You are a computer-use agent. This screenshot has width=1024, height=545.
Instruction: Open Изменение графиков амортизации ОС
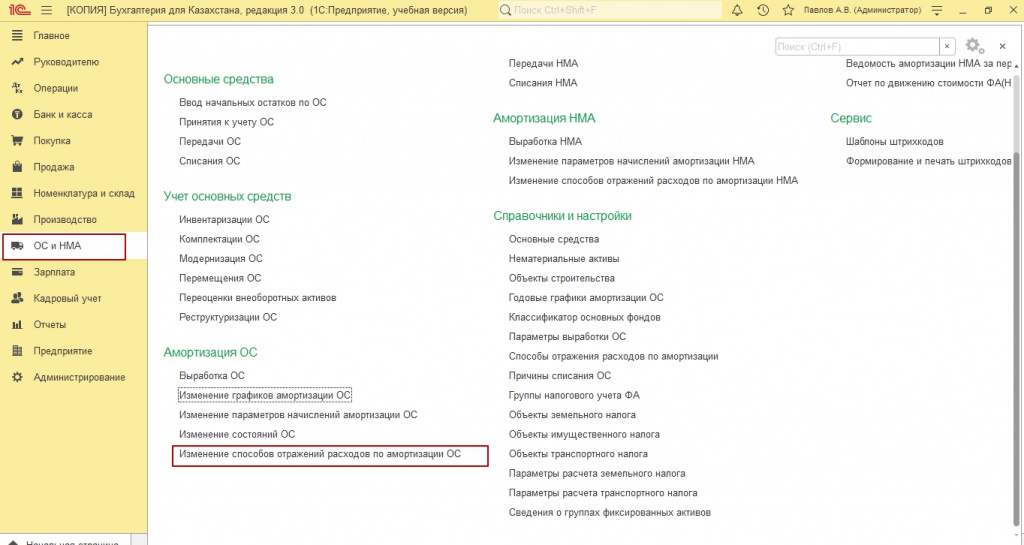point(265,396)
